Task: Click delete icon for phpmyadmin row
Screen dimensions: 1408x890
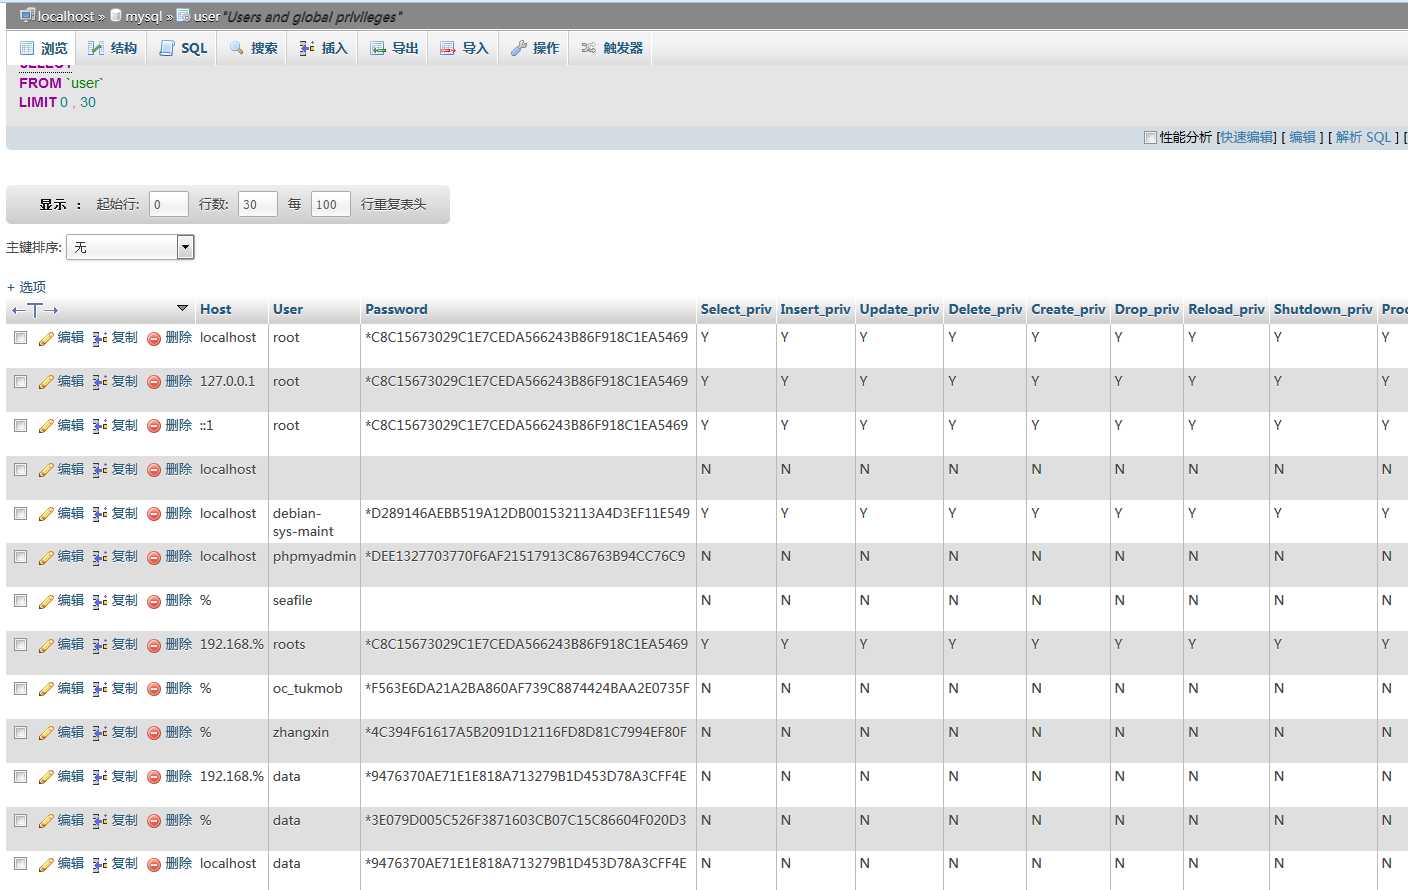Action: pyautogui.click(x=154, y=558)
